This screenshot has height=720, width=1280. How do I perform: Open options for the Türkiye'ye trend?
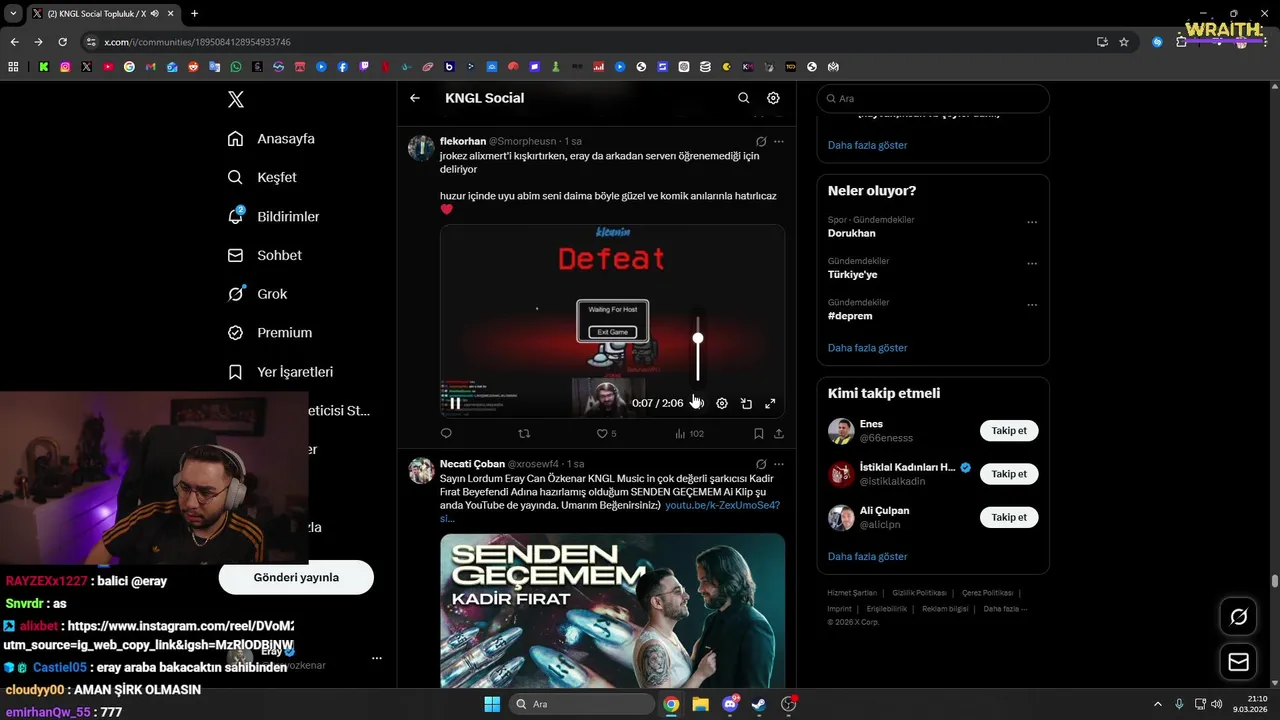[x=1032, y=263]
